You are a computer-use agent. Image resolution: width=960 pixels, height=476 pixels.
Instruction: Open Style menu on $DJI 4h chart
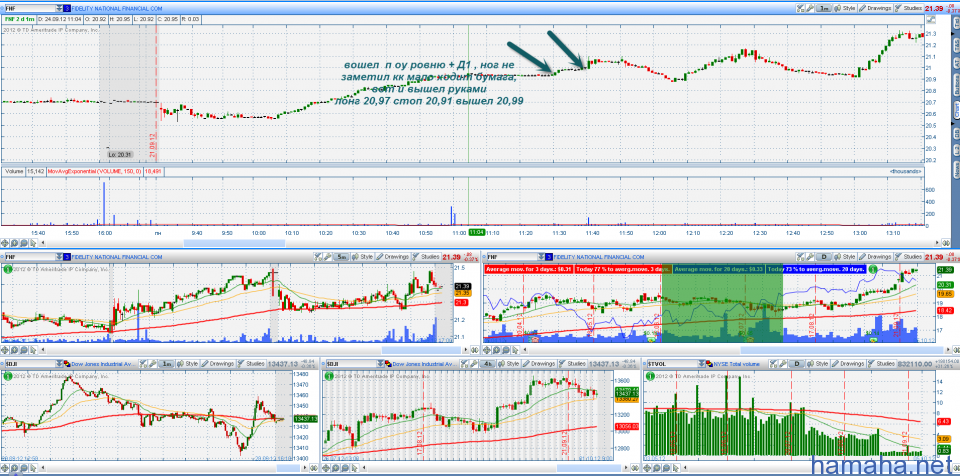pyautogui.click(x=508, y=364)
